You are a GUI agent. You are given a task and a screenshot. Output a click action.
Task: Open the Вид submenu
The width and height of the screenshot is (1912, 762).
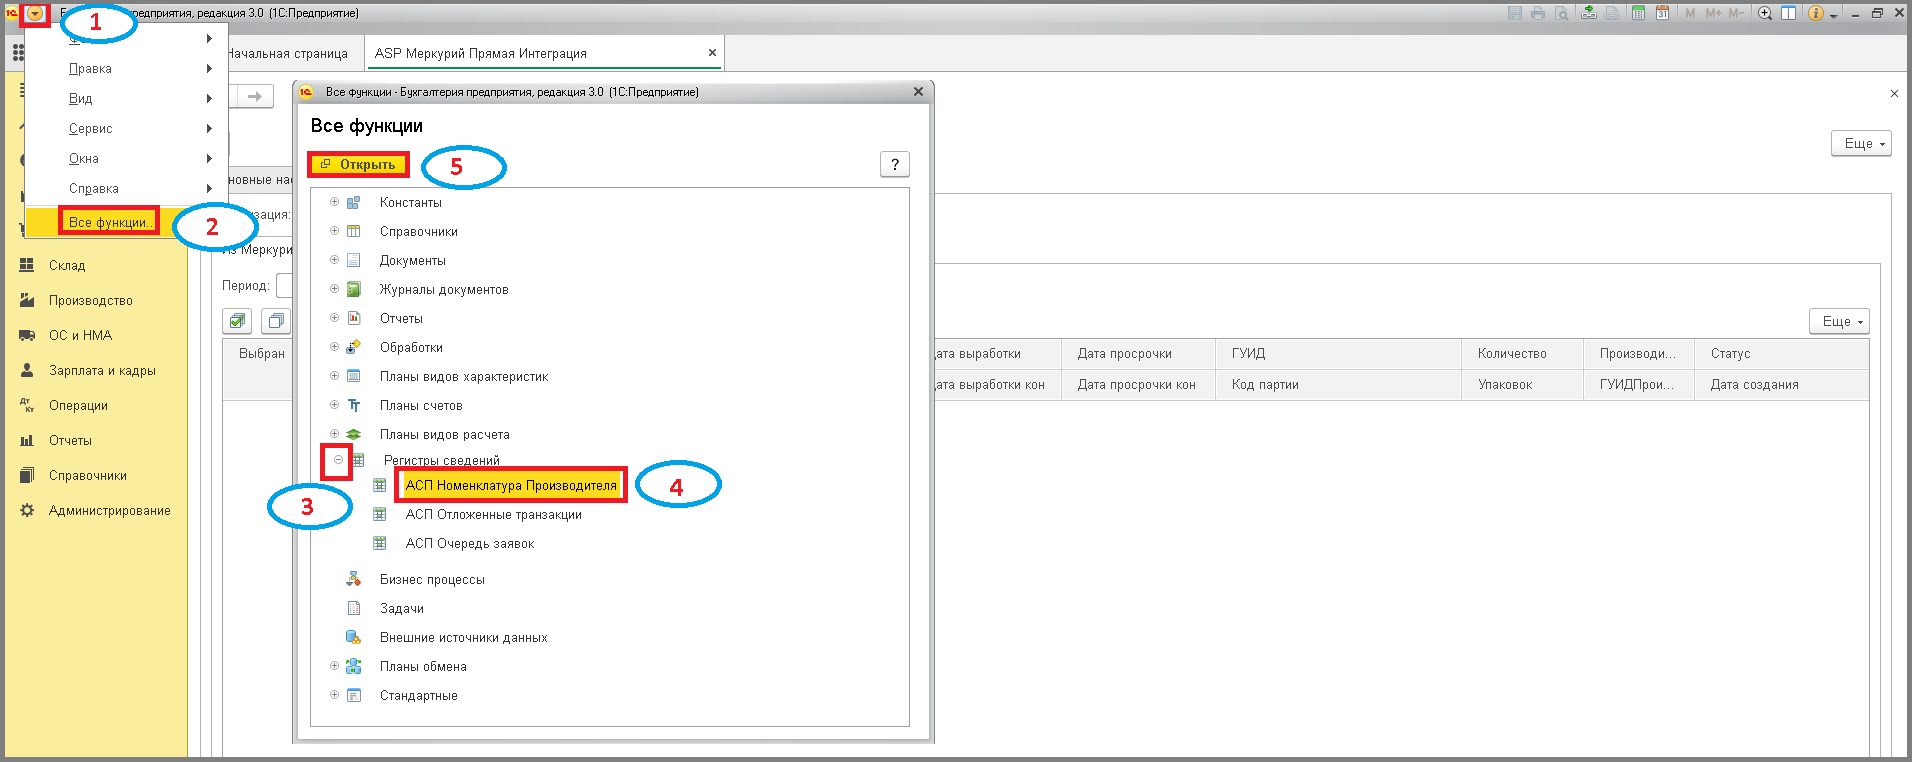click(126, 98)
